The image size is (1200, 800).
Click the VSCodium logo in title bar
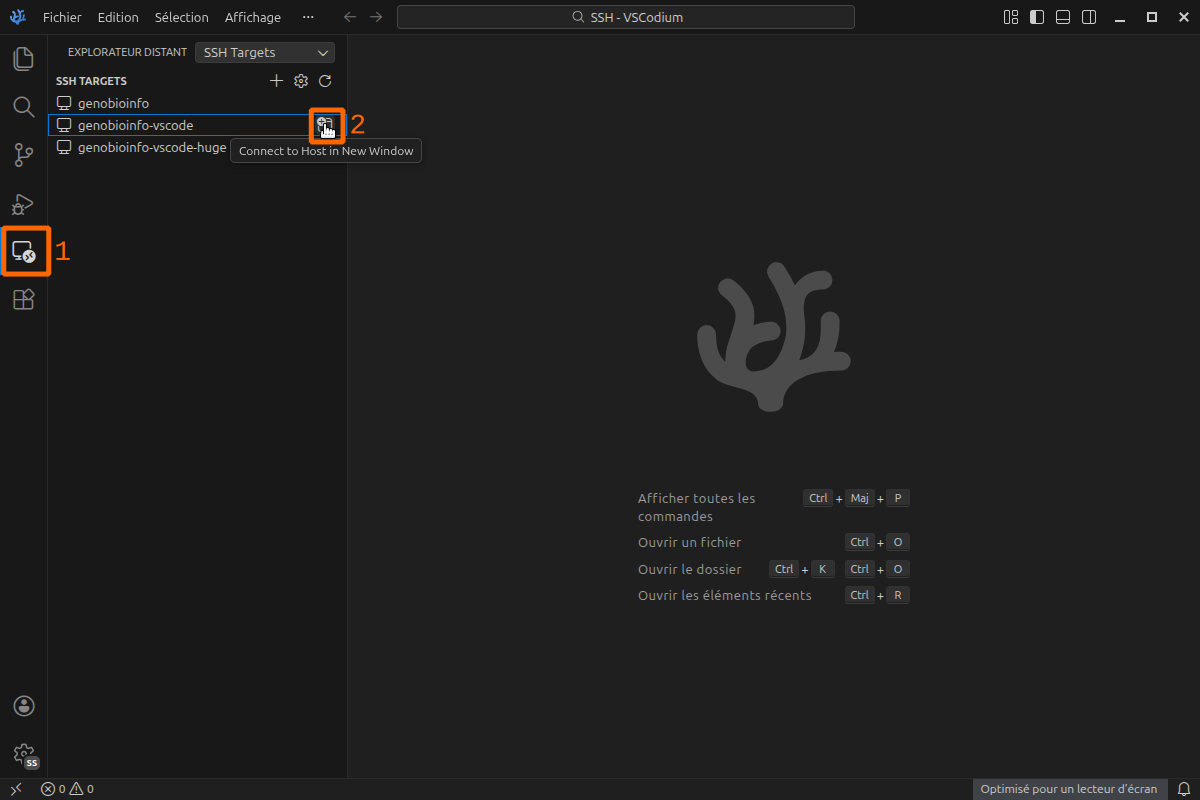click(18, 17)
